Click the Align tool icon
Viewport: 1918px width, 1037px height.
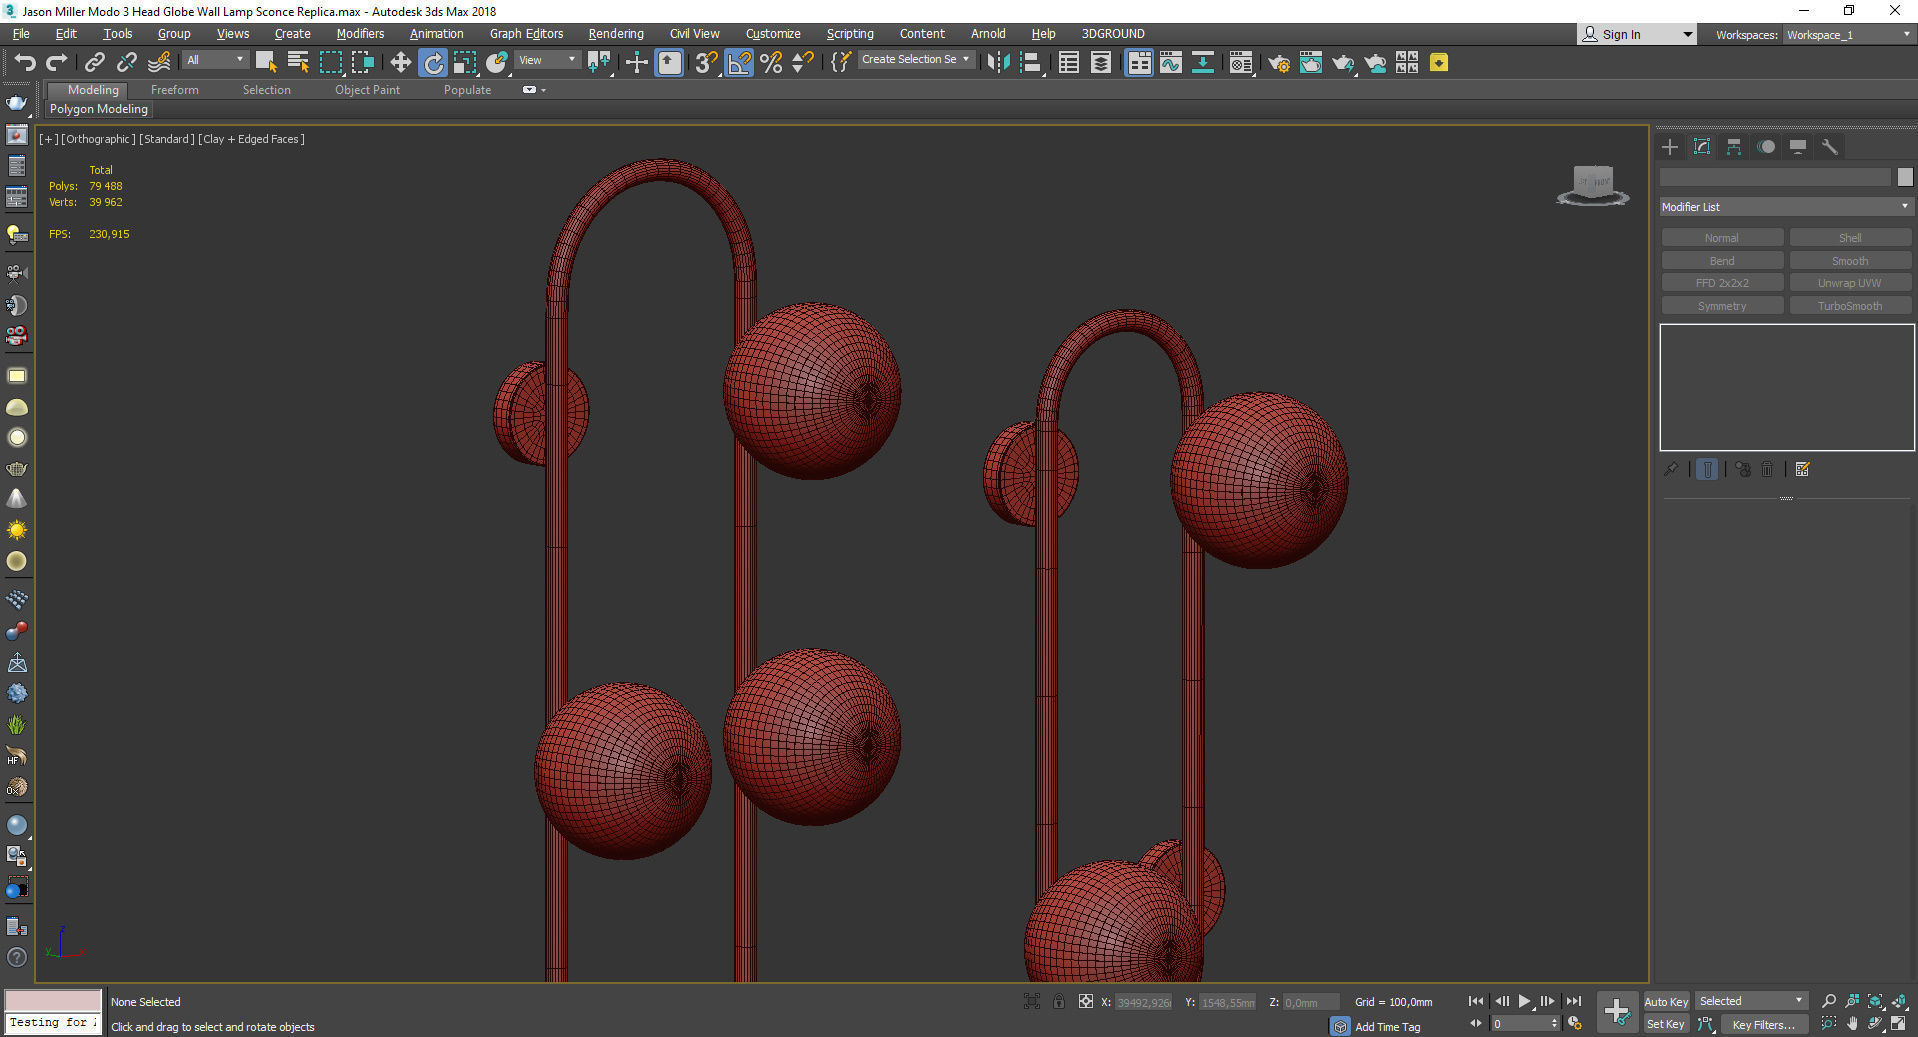tap(1031, 63)
